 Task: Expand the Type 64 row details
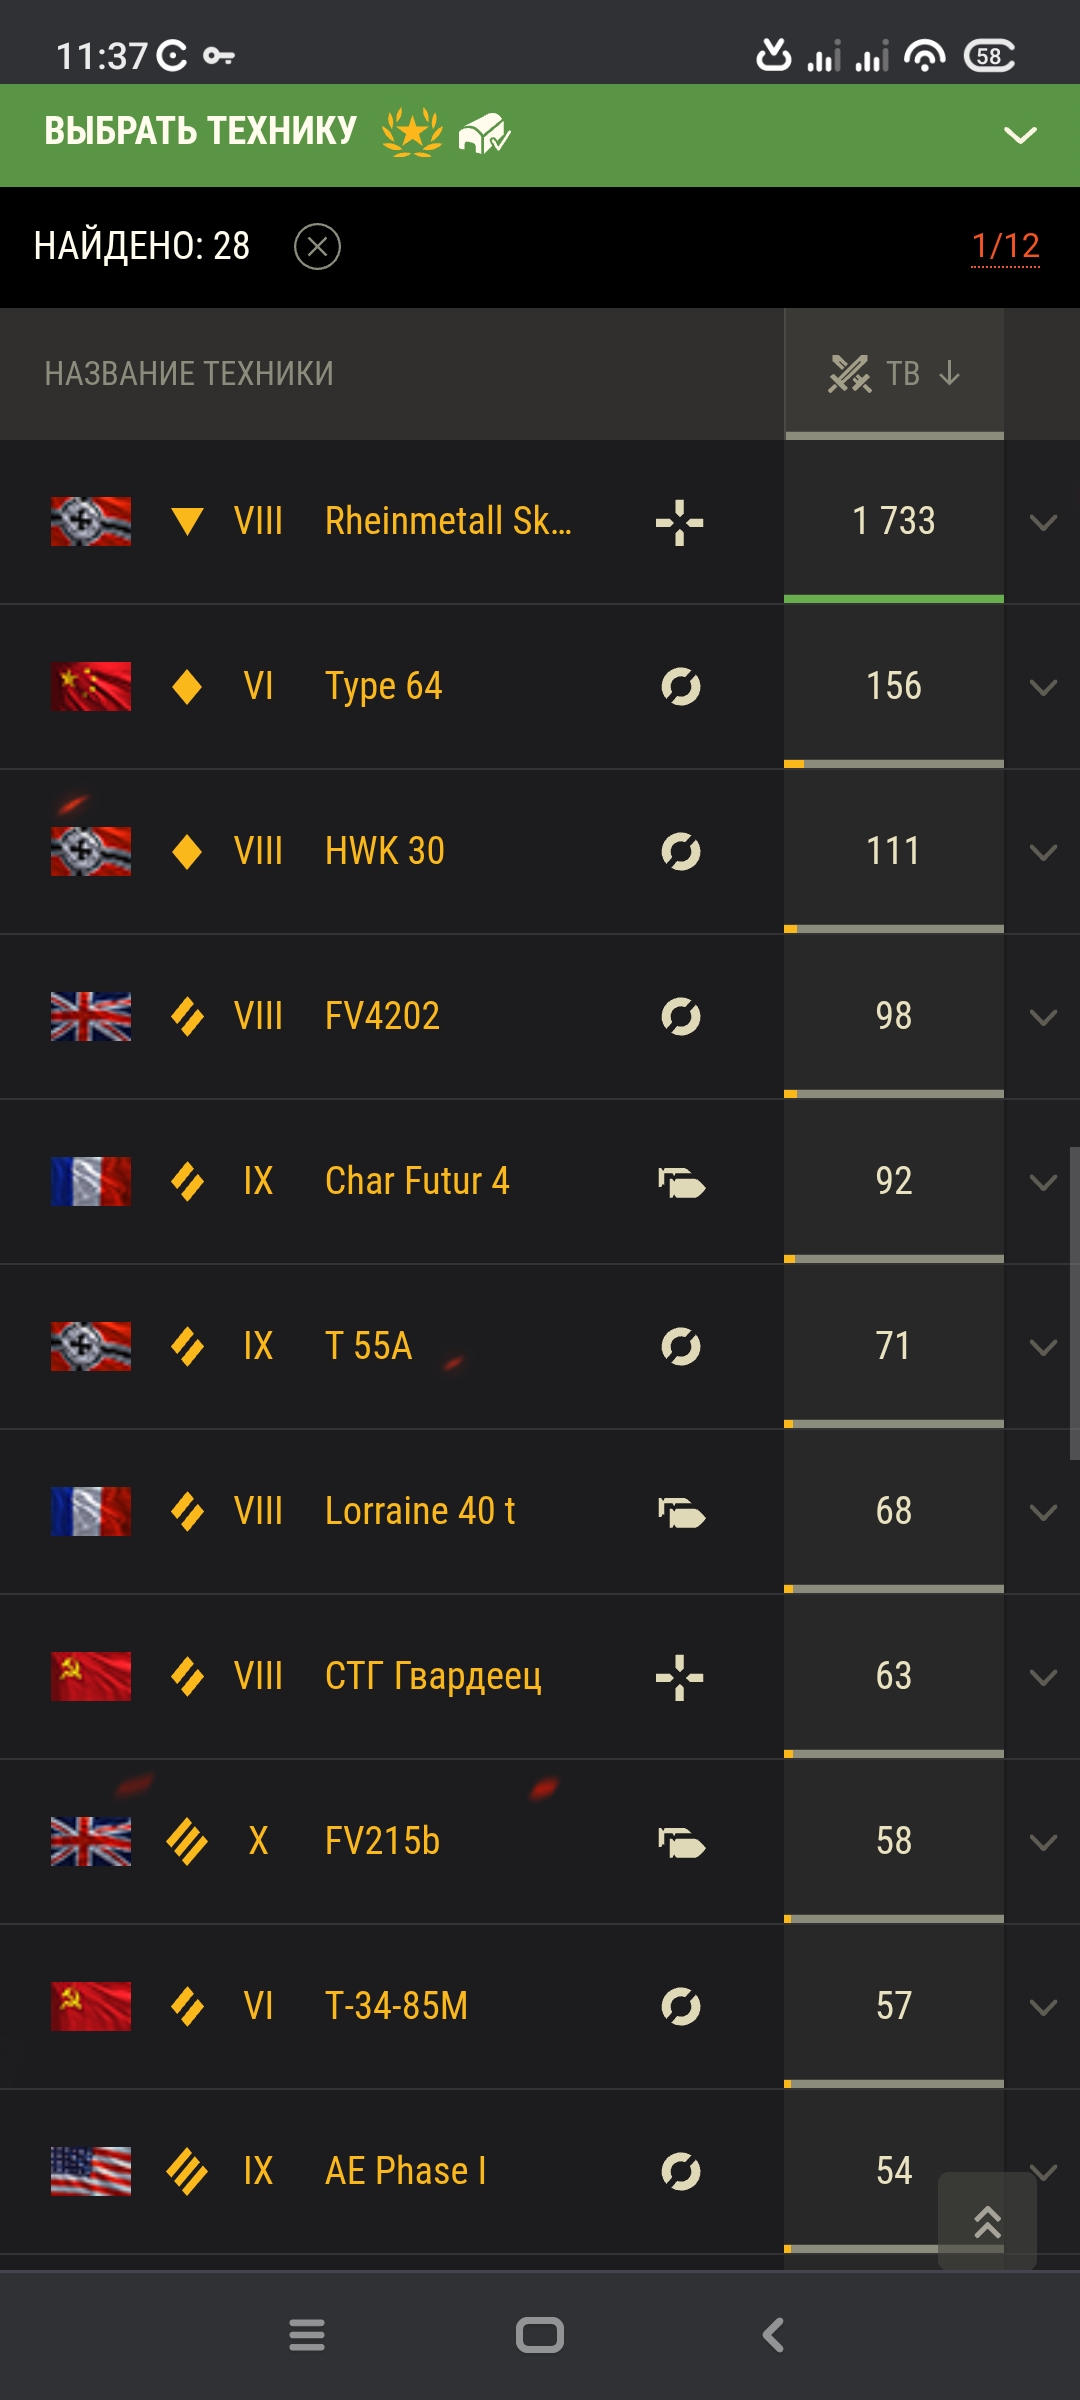pos(1043,687)
